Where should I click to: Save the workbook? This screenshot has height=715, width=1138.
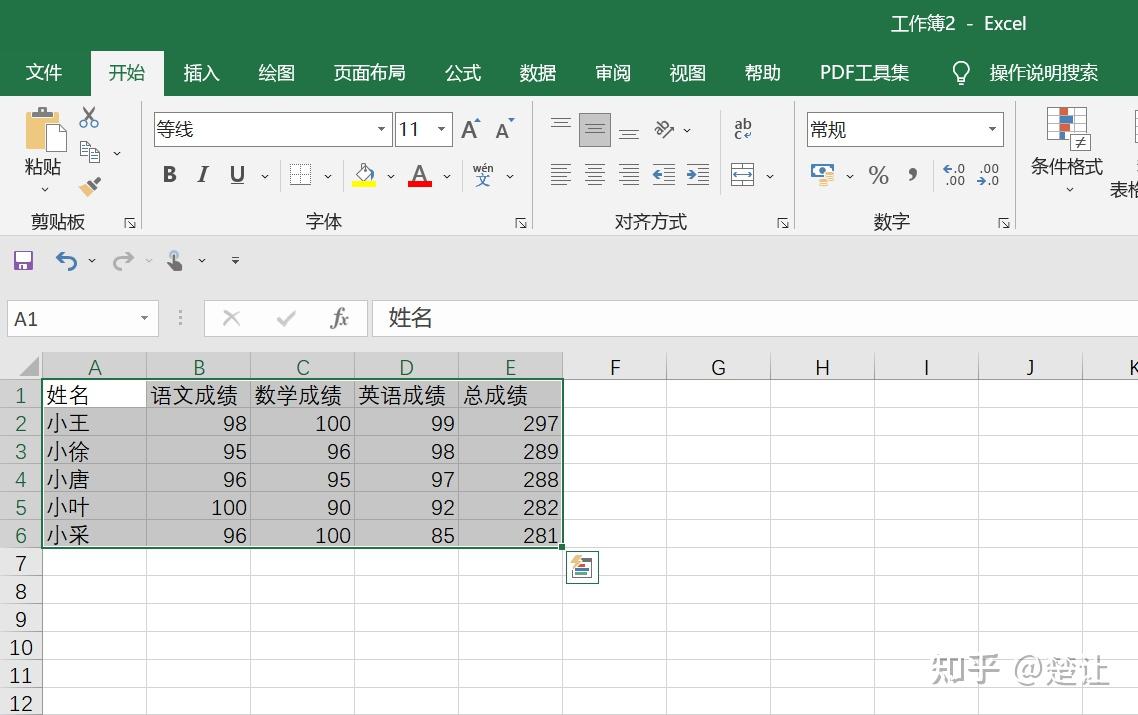[x=23, y=260]
